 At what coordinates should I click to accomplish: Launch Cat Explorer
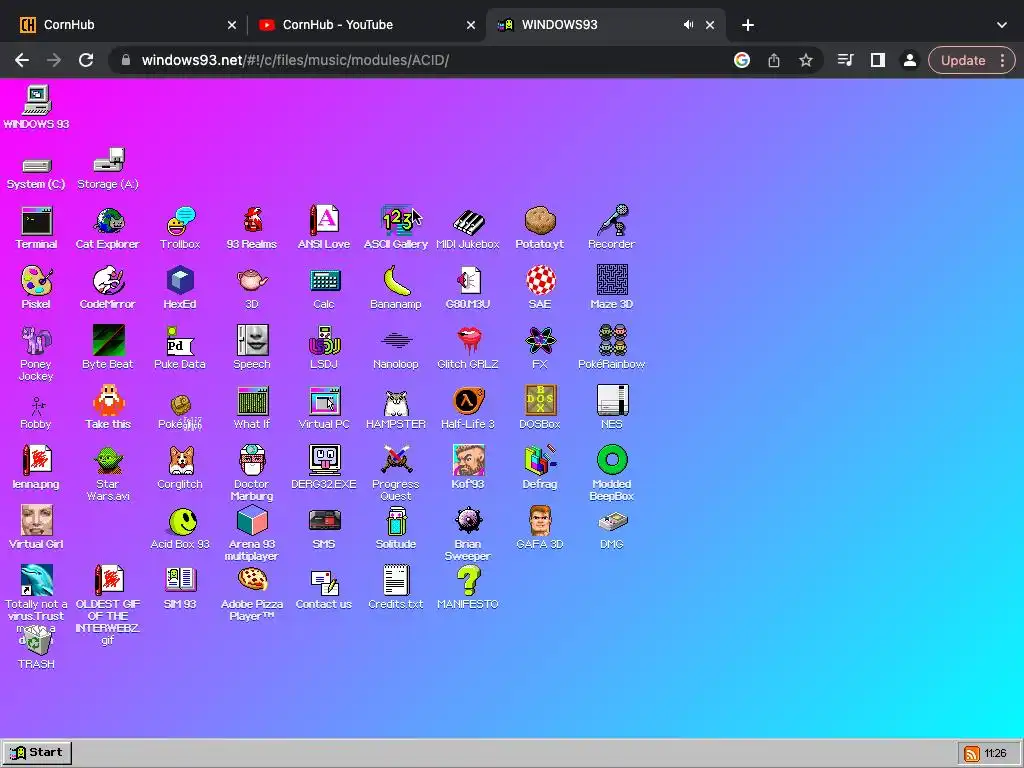coord(108,228)
